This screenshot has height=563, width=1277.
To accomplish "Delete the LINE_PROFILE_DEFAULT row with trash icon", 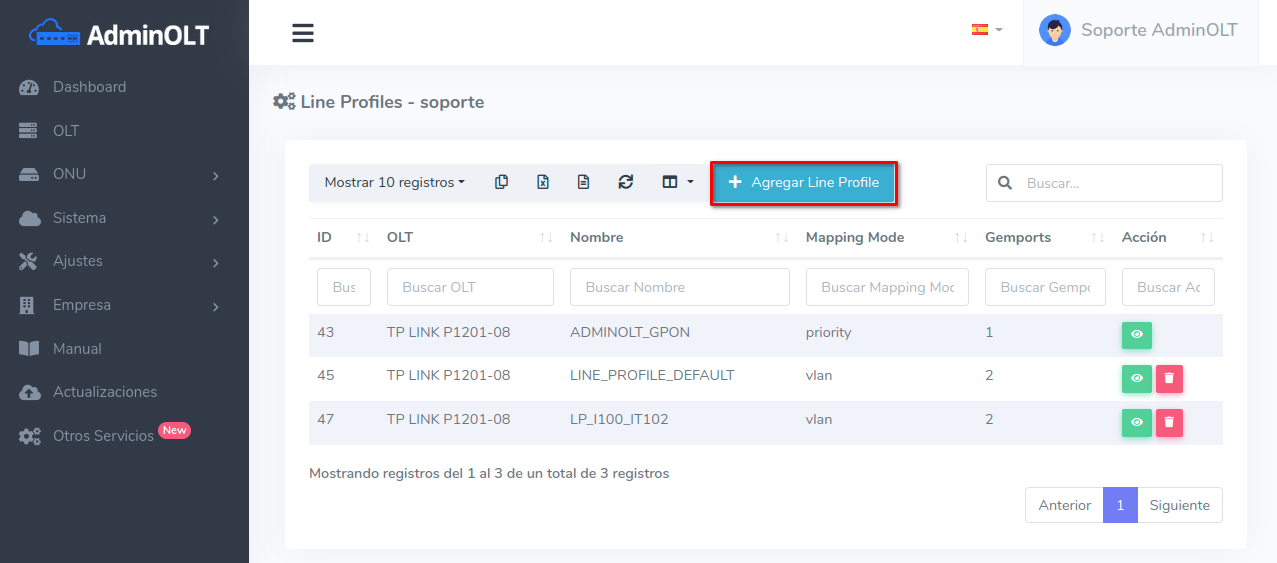I will (x=1169, y=379).
